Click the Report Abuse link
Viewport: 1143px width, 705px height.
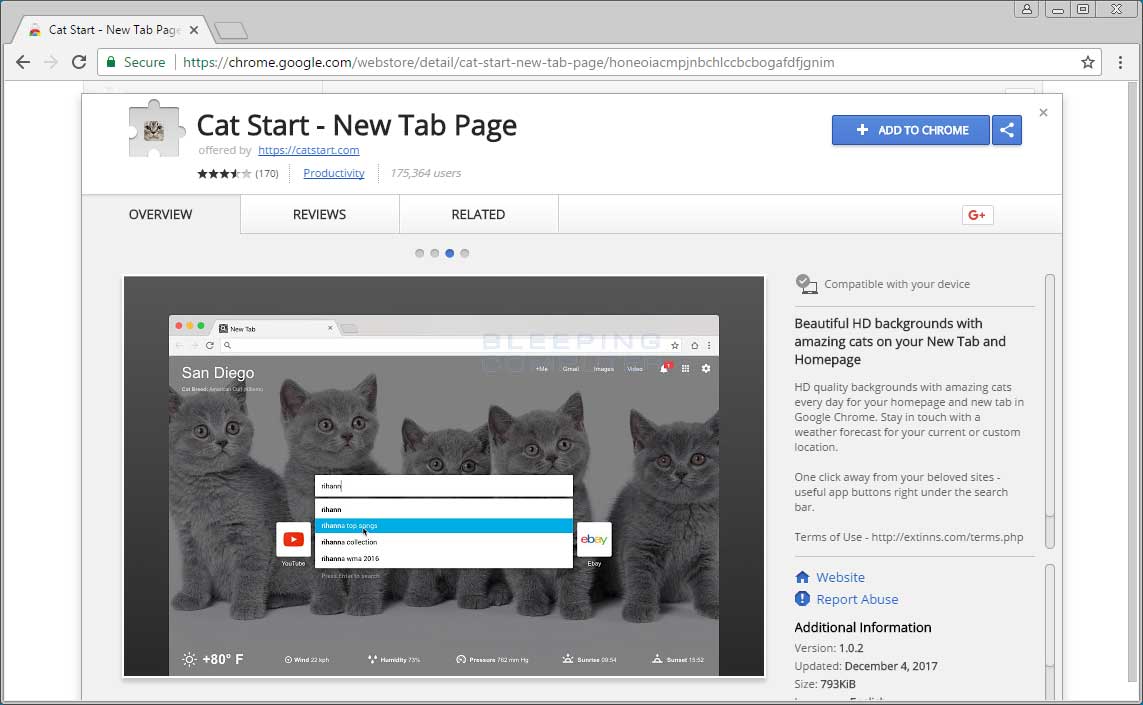coord(857,599)
